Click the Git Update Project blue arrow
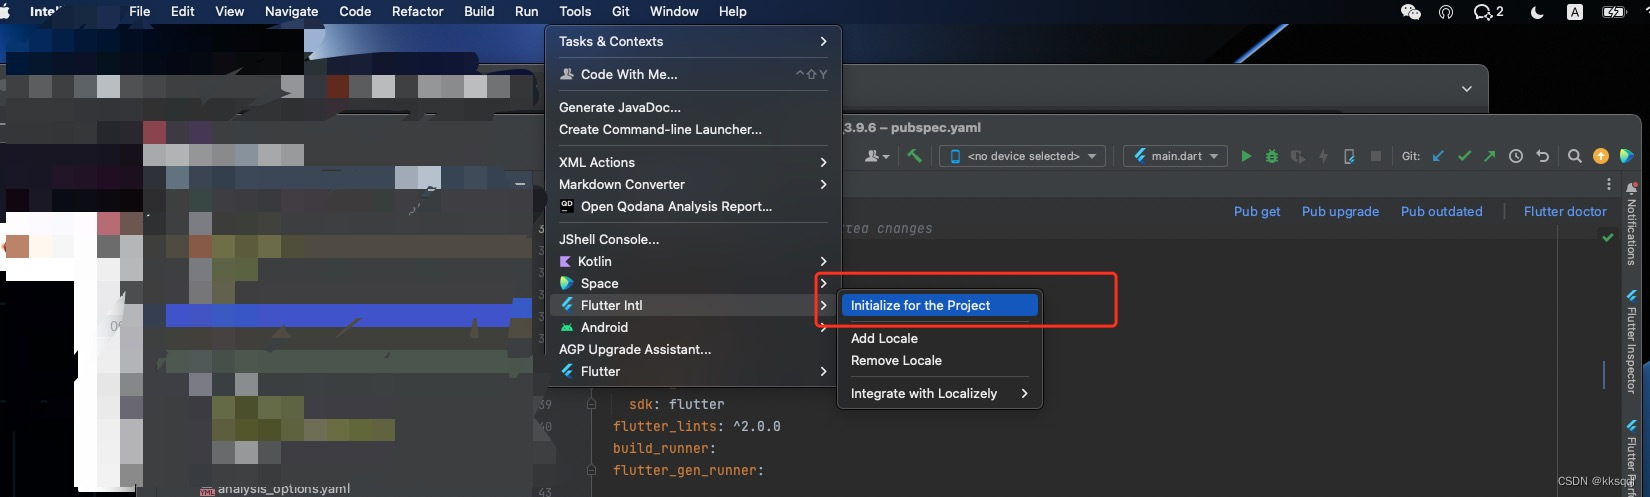 pos(1438,156)
